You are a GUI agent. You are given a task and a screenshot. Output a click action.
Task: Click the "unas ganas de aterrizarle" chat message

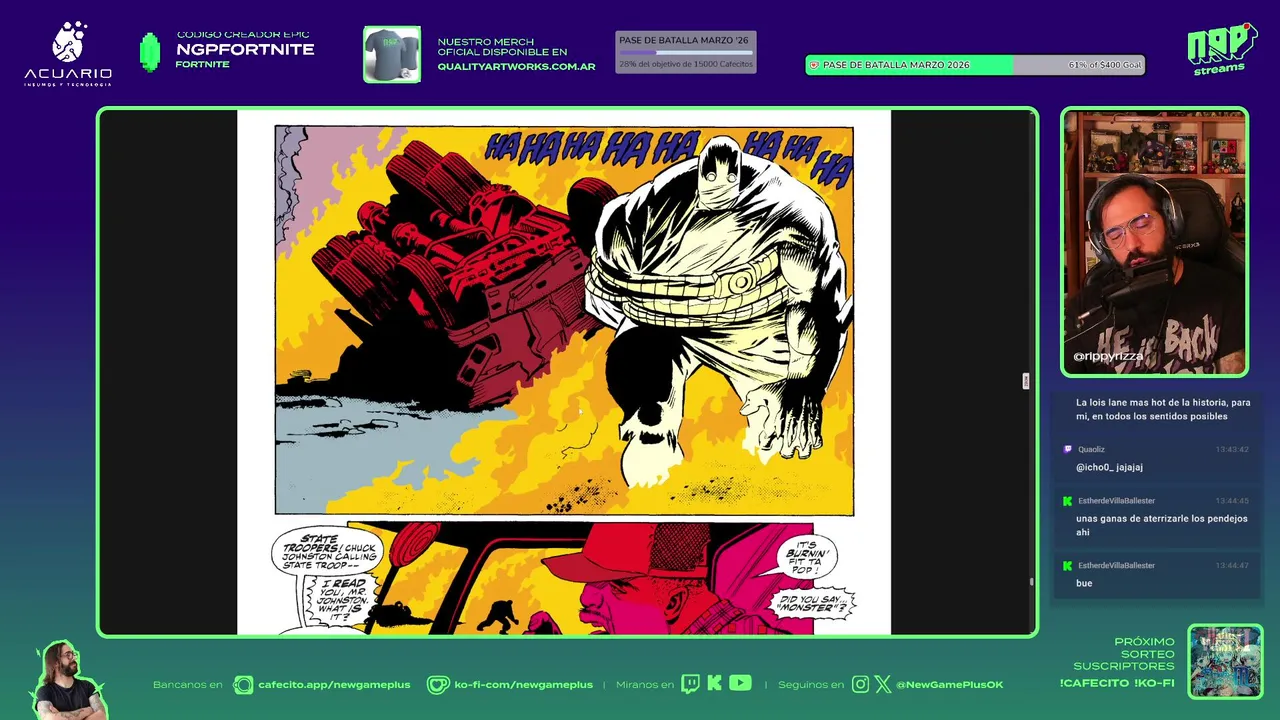[x=1161, y=526]
